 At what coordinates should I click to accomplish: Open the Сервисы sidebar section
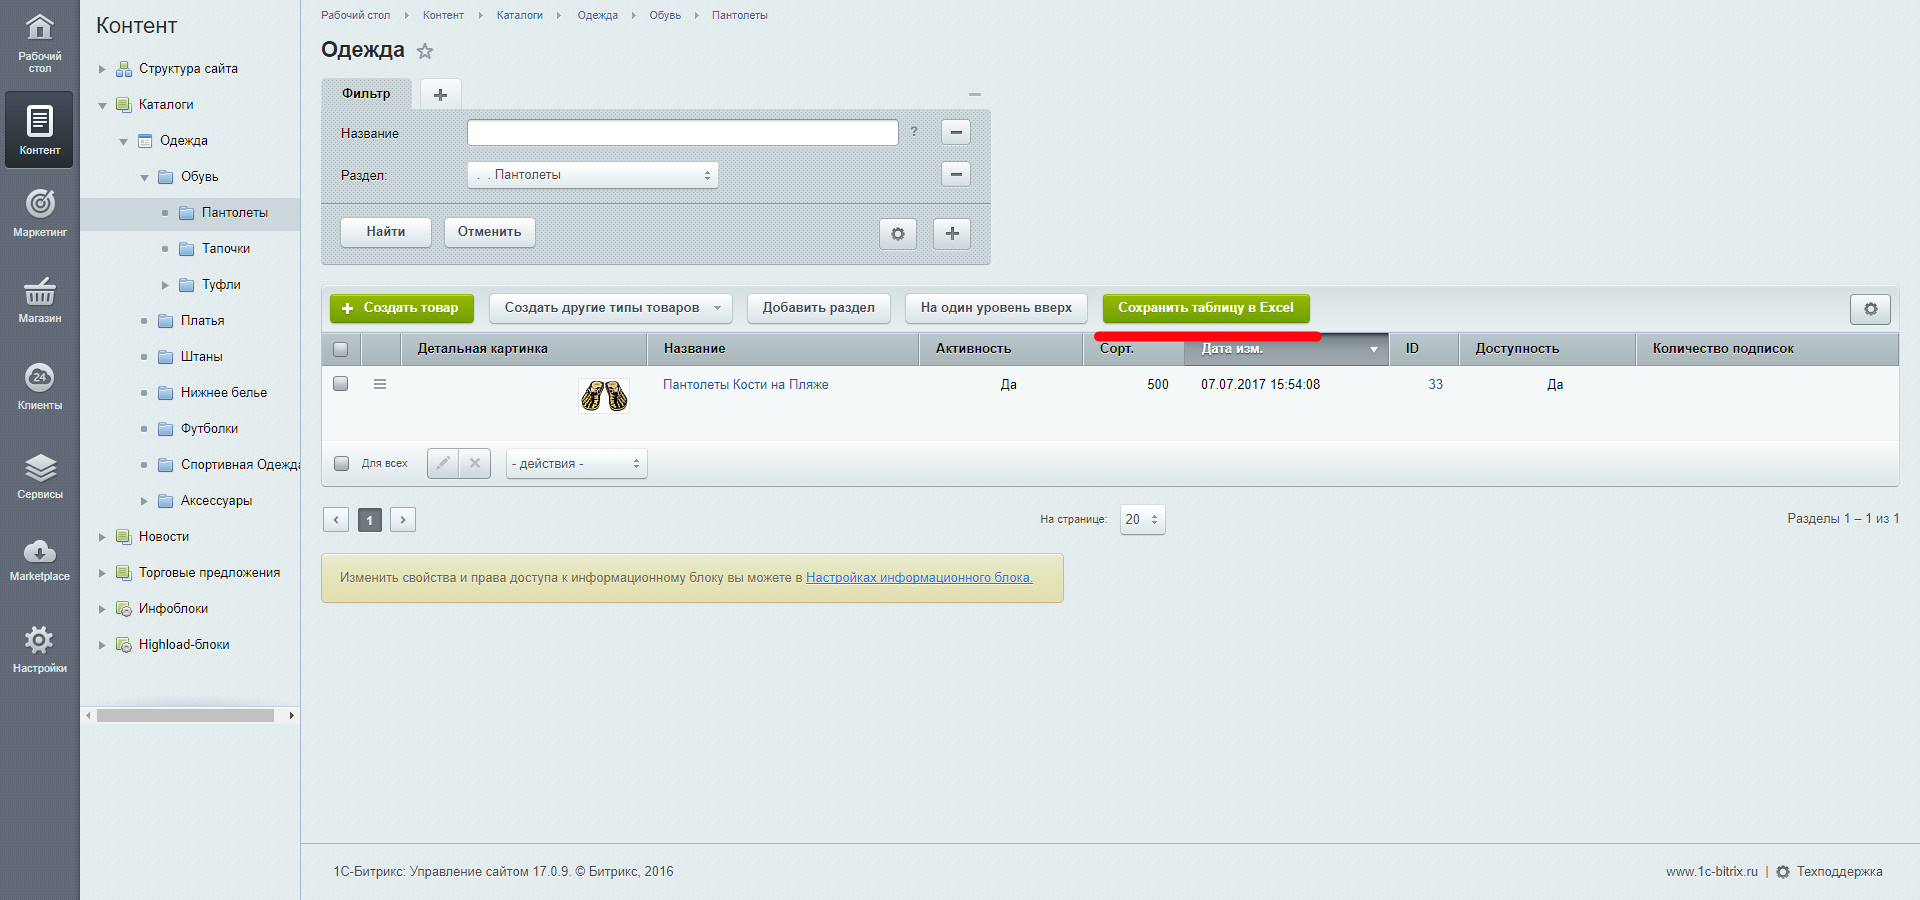point(39,475)
